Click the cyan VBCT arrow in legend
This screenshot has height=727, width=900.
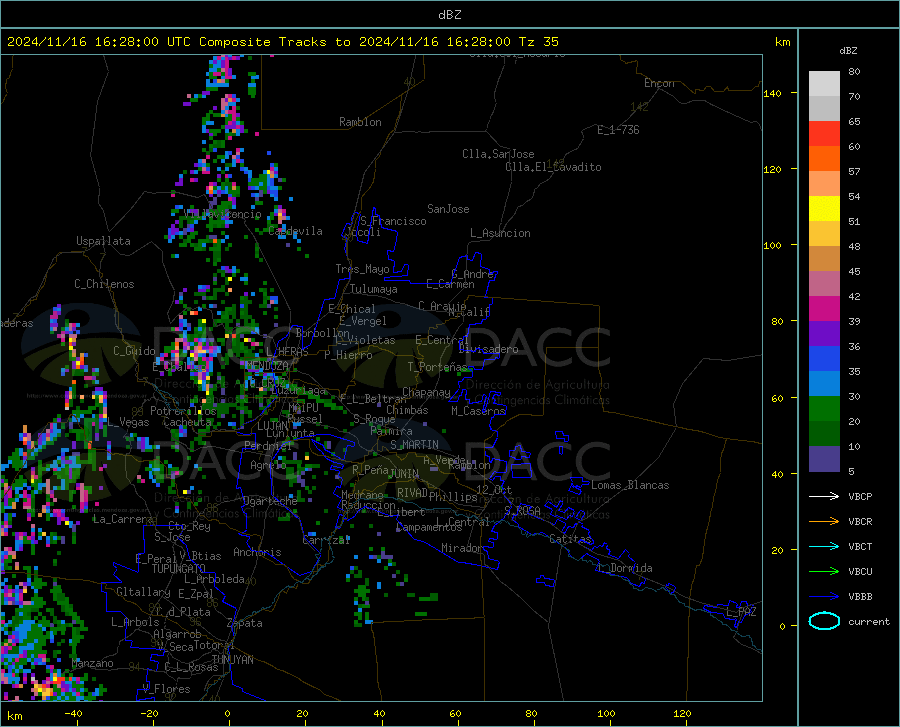click(824, 546)
